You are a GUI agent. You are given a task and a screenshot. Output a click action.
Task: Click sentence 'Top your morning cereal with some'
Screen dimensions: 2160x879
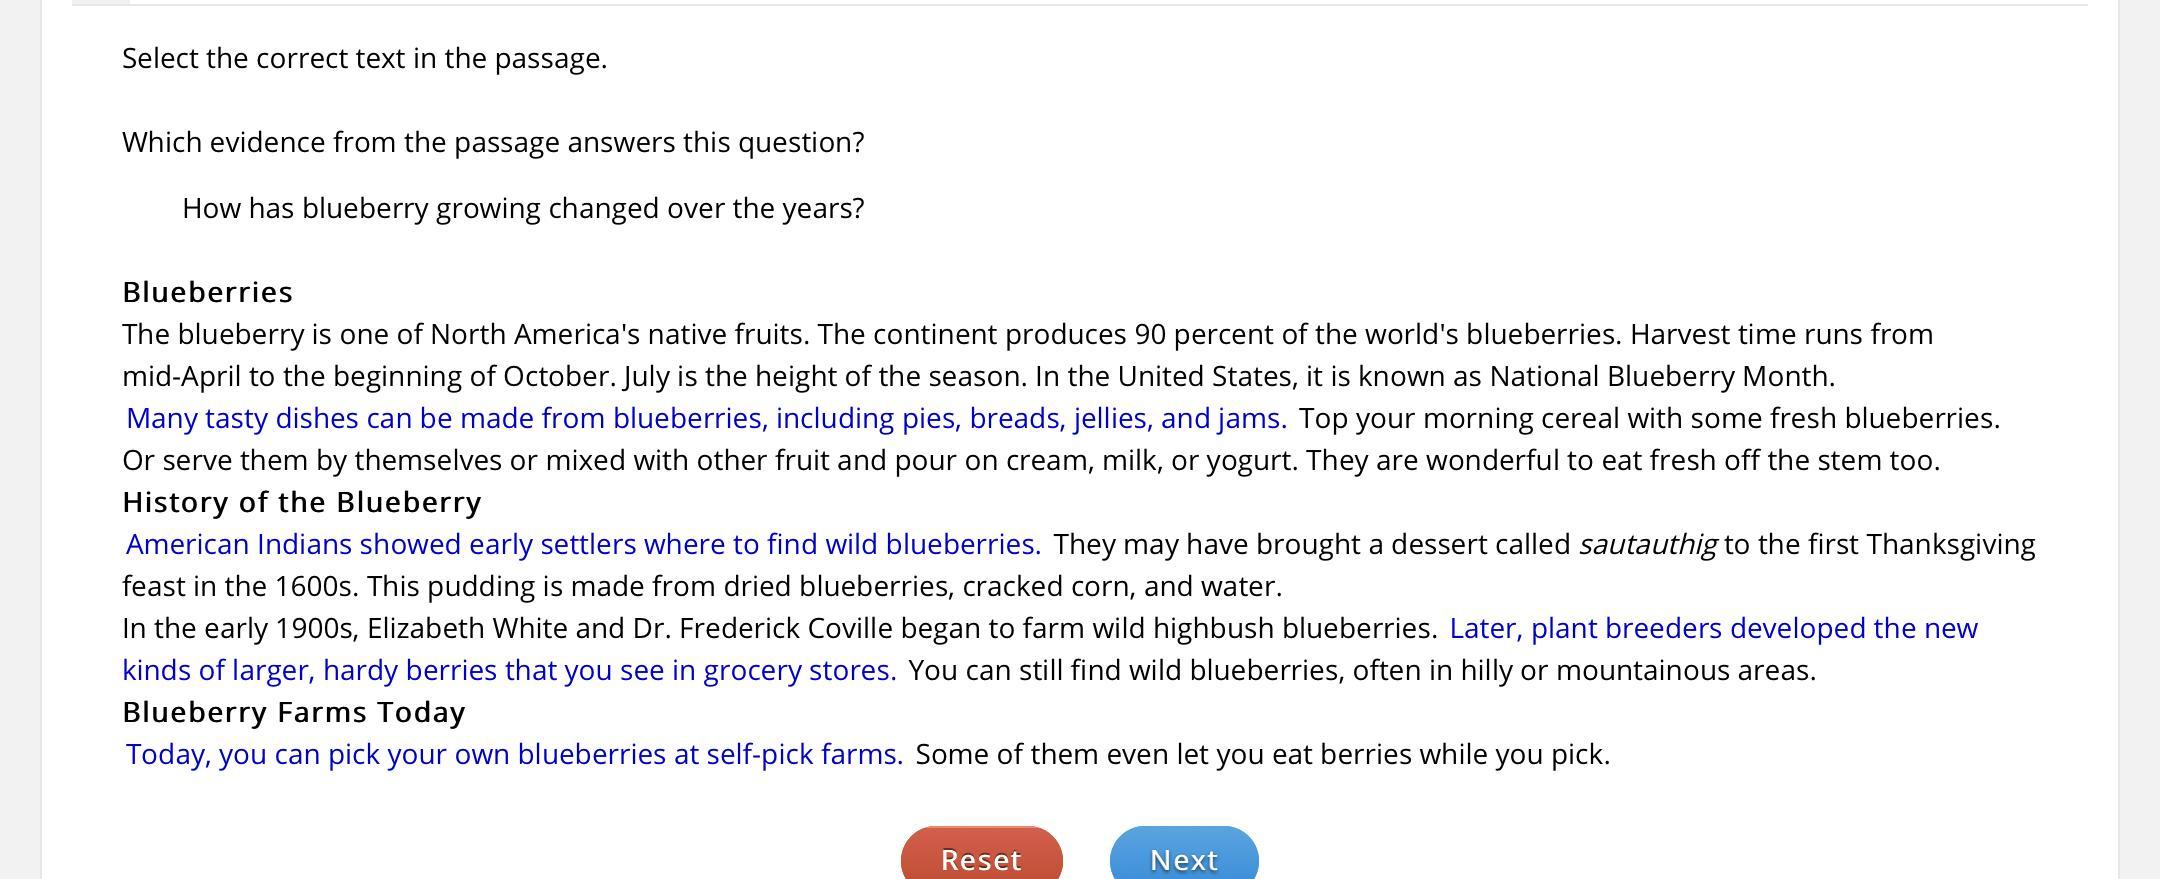(1649, 418)
